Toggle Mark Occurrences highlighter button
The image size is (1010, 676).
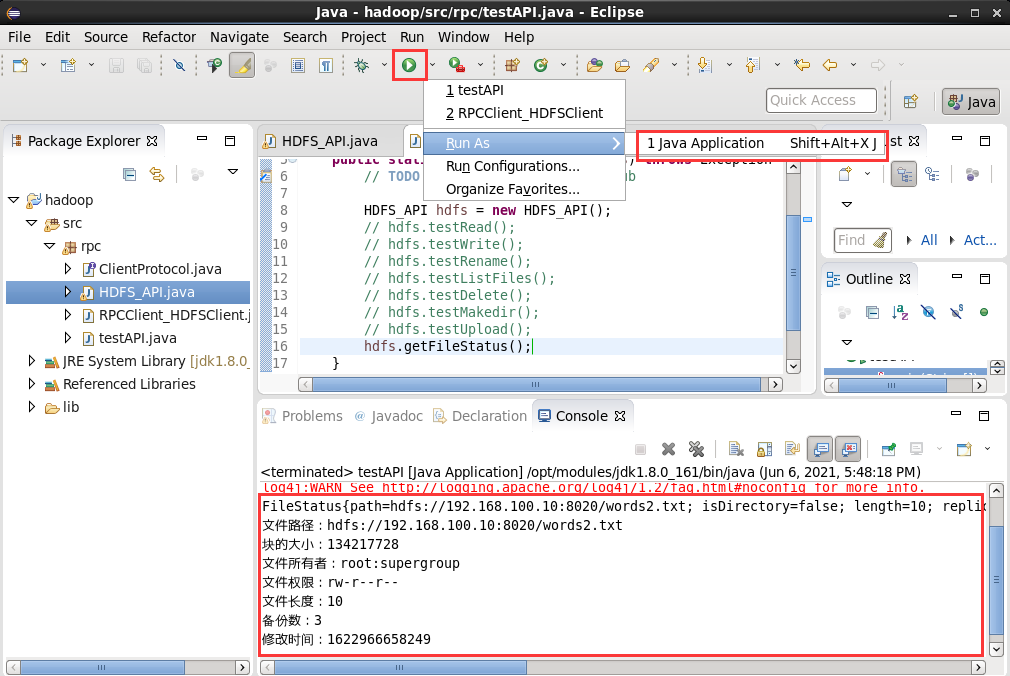(242, 65)
